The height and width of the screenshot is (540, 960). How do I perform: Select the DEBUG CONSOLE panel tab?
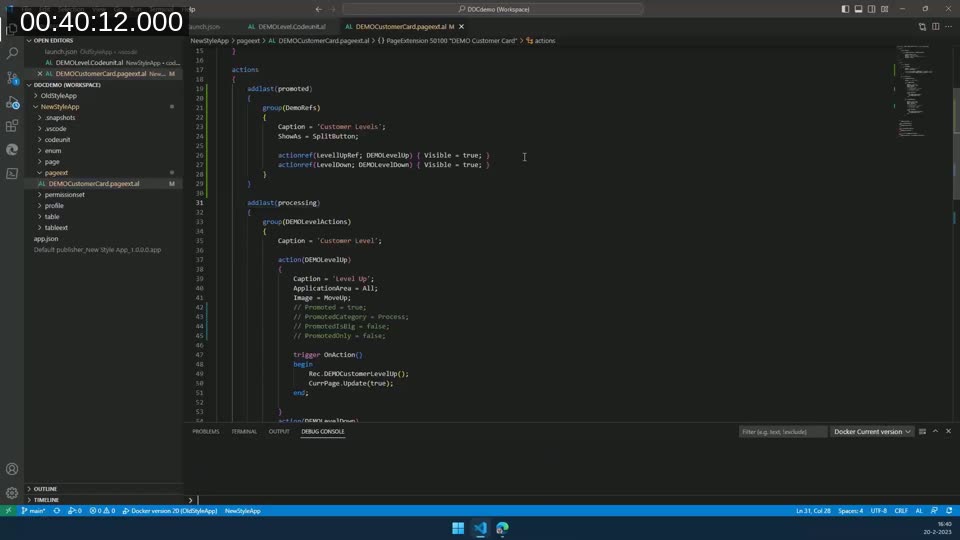[323, 432]
